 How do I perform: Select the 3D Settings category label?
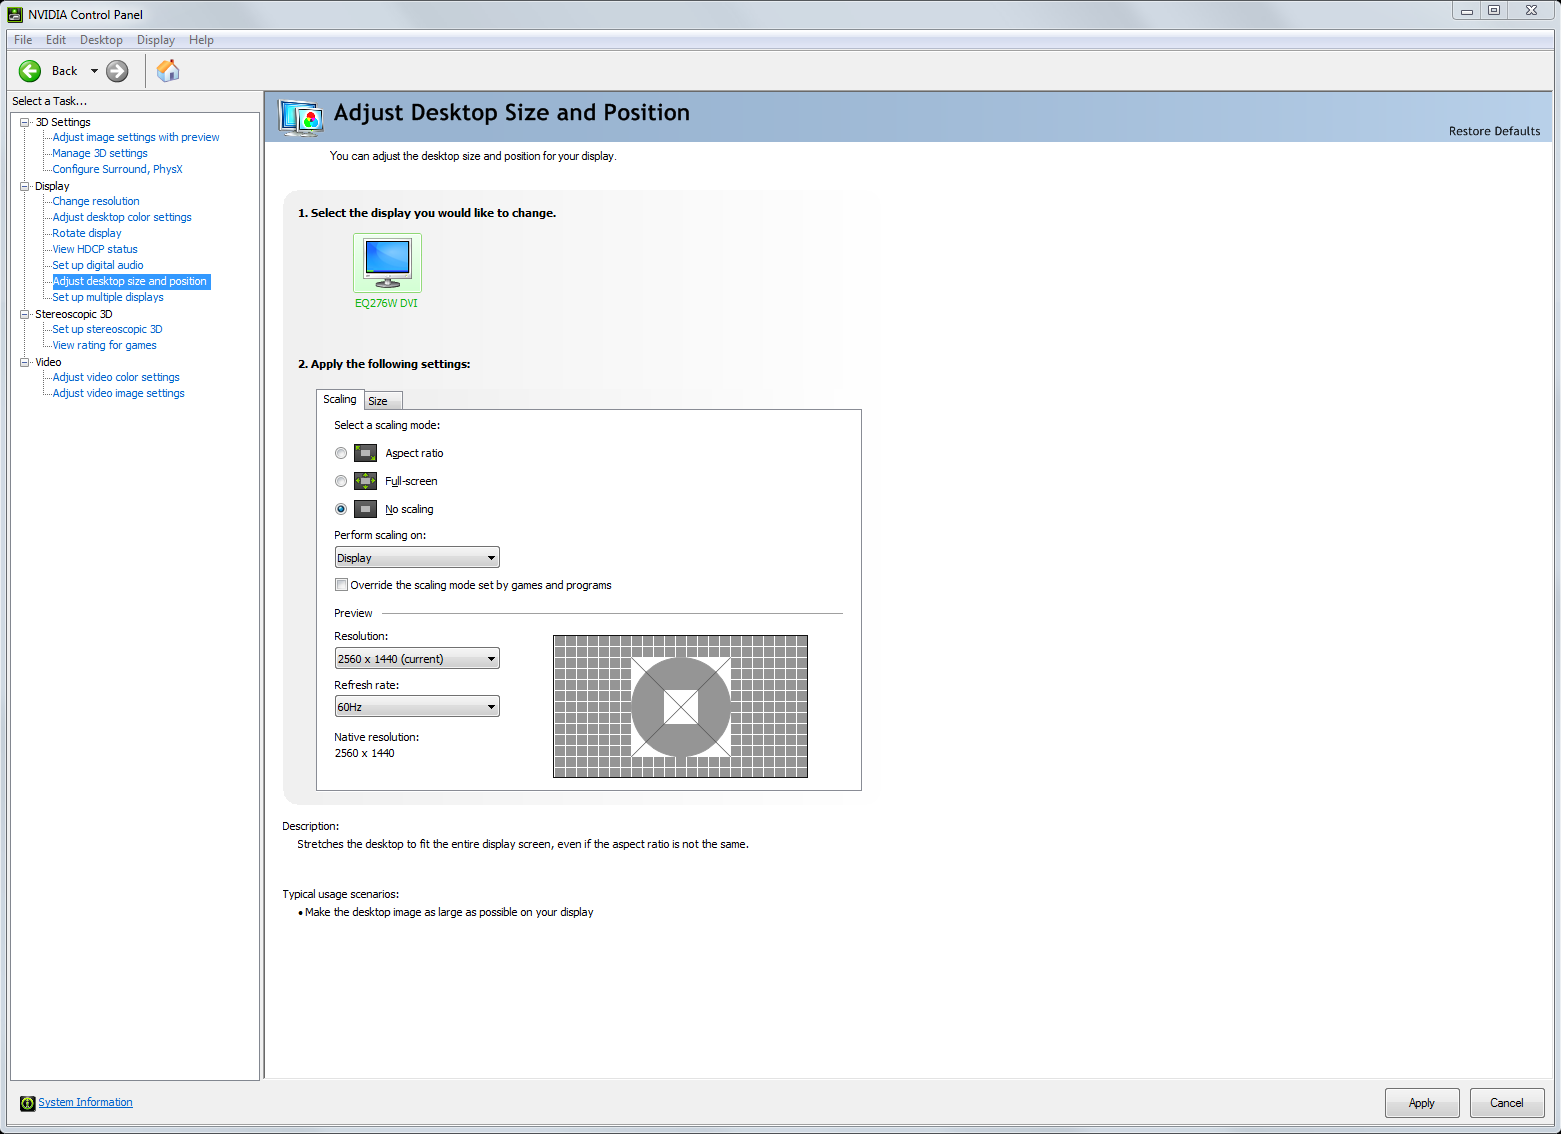[x=63, y=122]
